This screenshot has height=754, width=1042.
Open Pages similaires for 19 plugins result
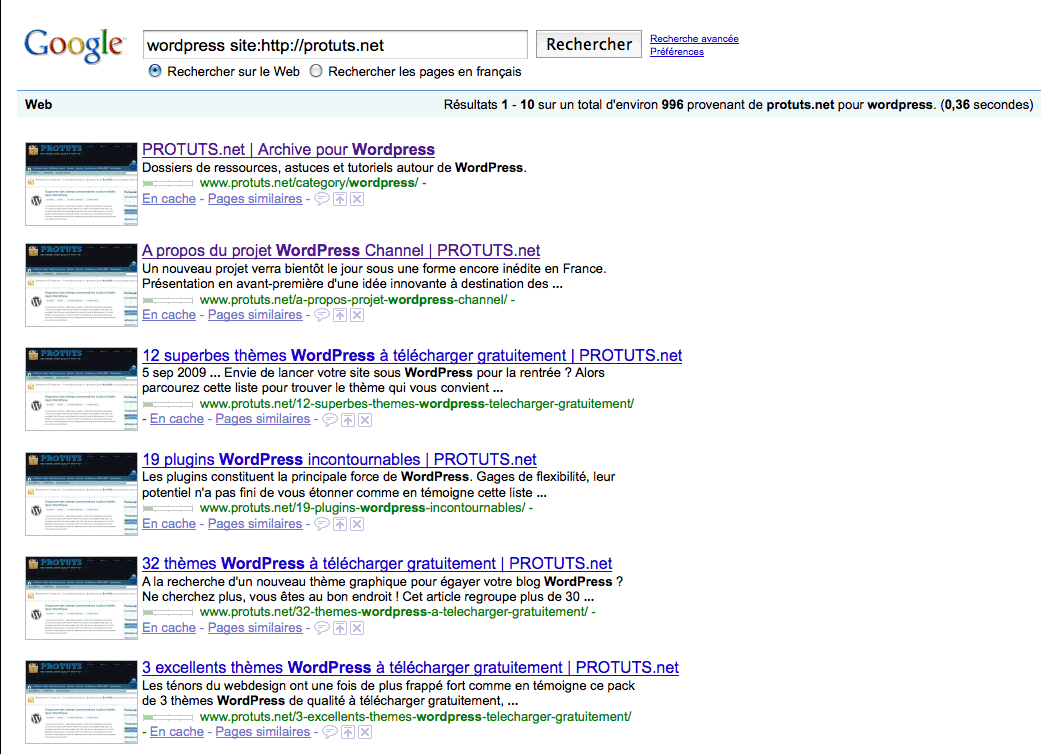(255, 523)
